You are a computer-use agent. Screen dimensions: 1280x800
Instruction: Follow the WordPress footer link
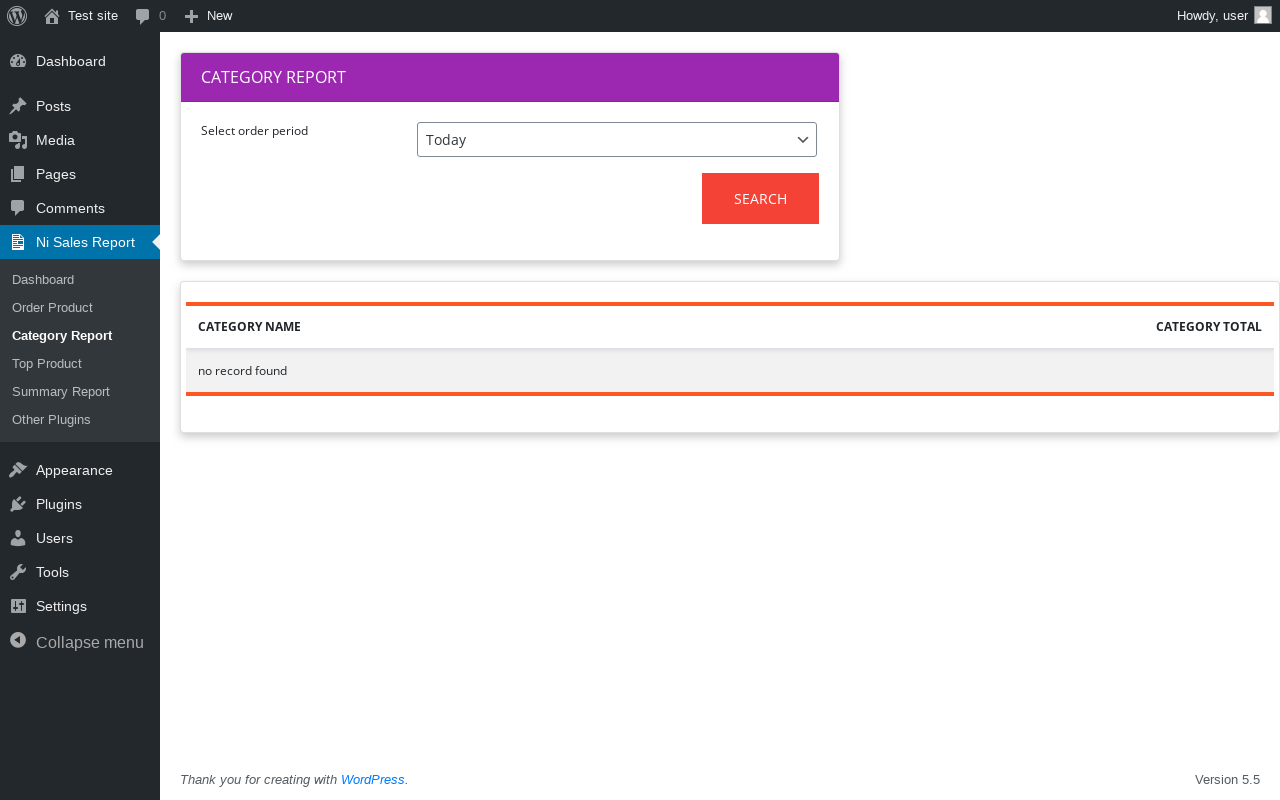coord(373,780)
